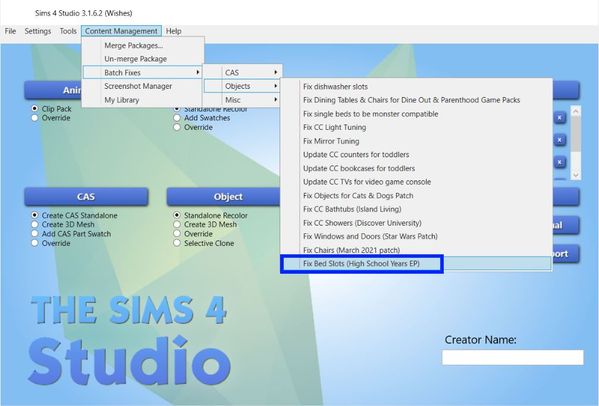This screenshot has height=406, width=599.
Task: Click the scroll down arrow of the list
Action: pyautogui.click(x=576, y=175)
